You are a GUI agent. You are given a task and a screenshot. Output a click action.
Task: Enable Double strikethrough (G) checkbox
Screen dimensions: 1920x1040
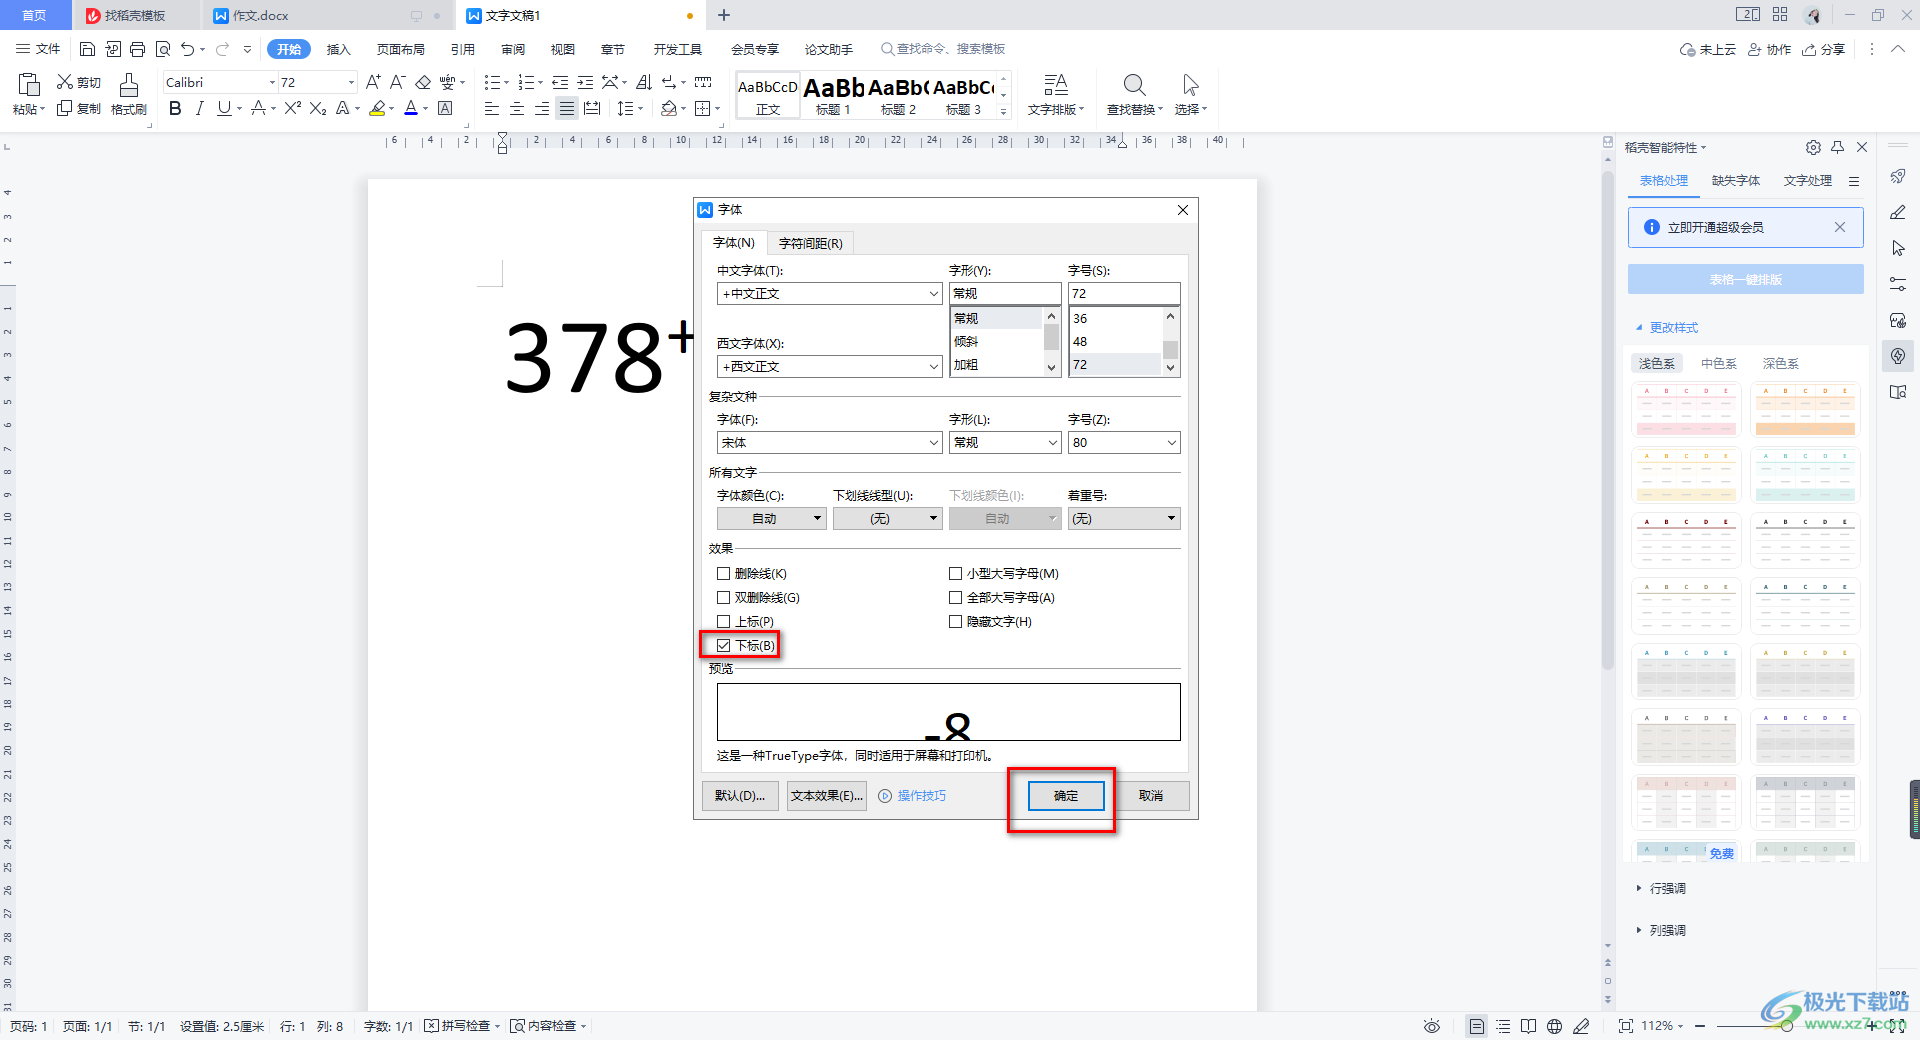[723, 598]
